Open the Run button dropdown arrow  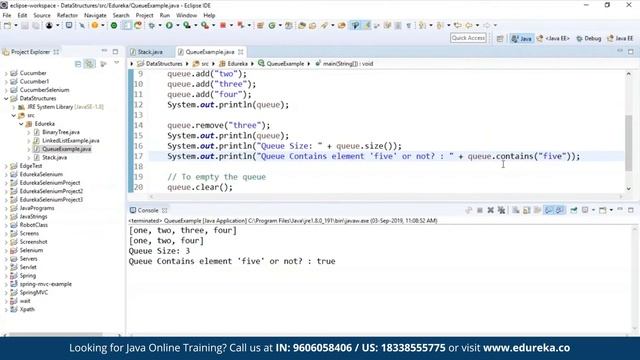click(x=178, y=25)
